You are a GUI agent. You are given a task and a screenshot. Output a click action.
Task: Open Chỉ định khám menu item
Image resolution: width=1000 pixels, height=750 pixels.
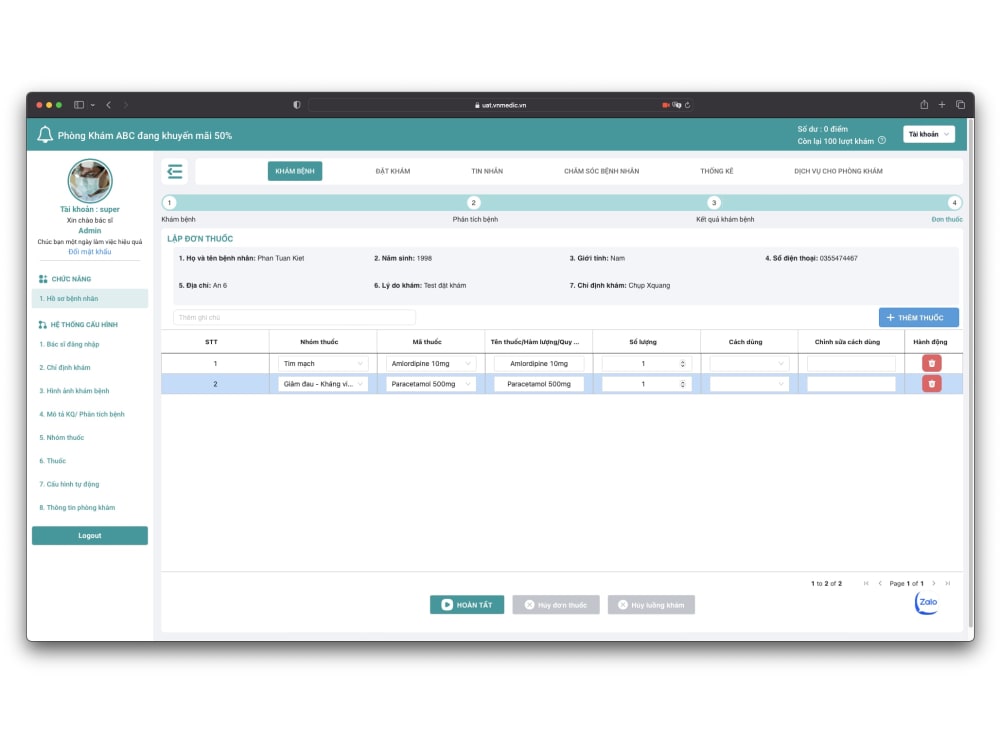[x=65, y=367]
